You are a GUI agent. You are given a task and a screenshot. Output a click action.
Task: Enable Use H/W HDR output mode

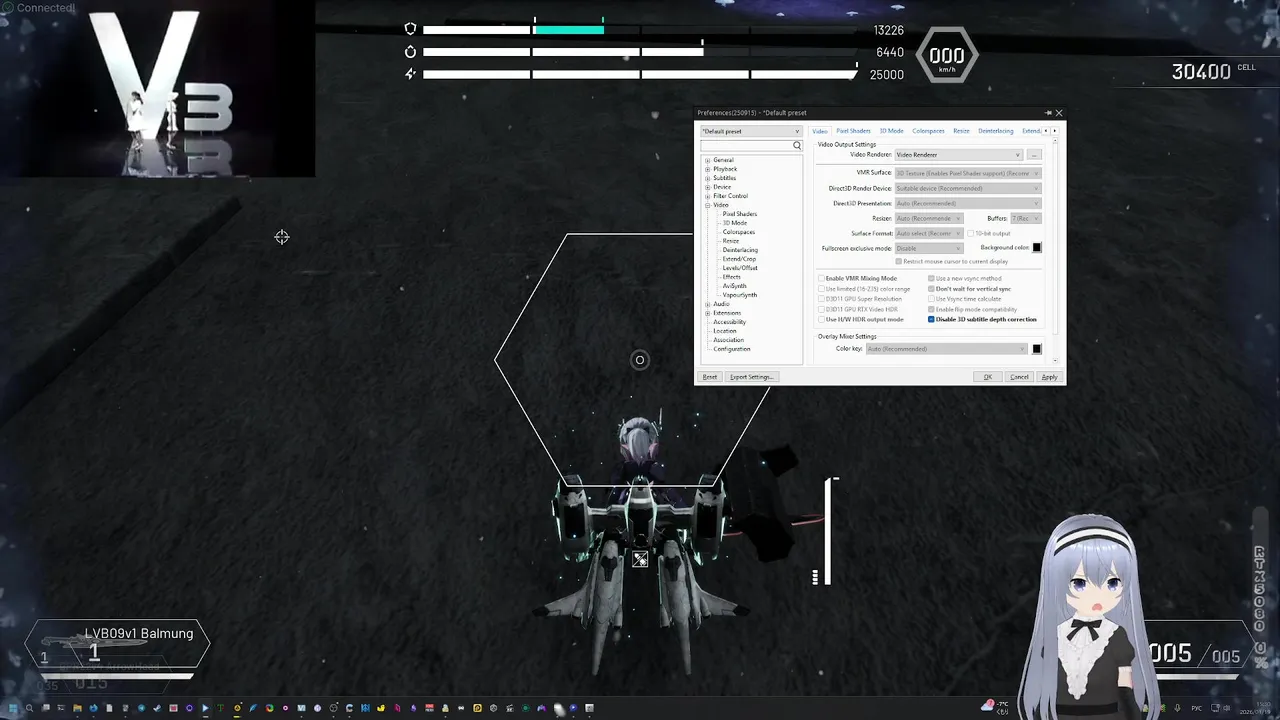[x=821, y=320]
